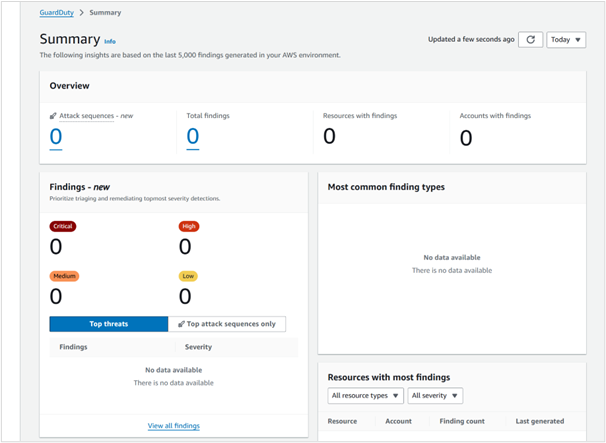The width and height of the screenshot is (606, 443).
Task: Select the Top threats tab
Action: tap(109, 324)
